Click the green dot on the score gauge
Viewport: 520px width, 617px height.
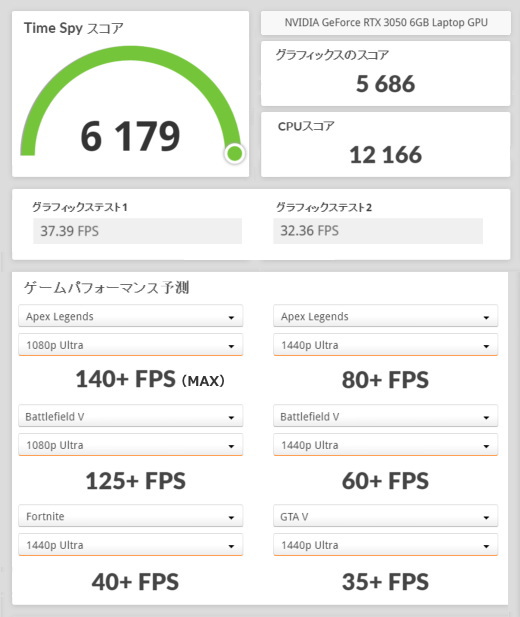click(x=235, y=153)
